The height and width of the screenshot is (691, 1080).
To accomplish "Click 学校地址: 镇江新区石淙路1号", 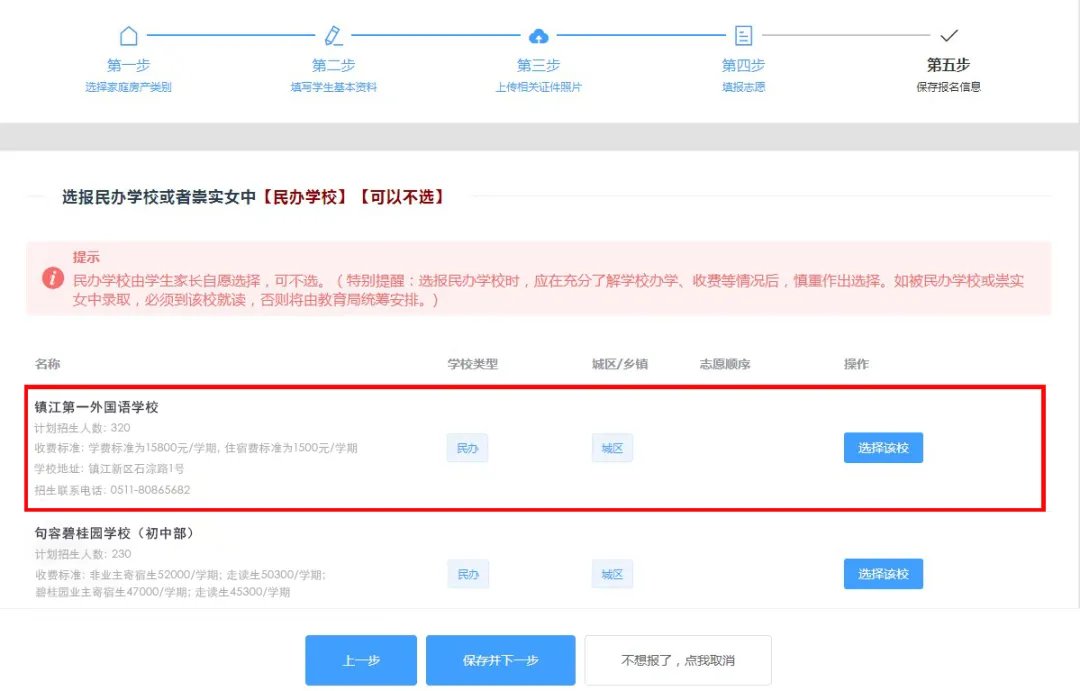I will pyautogui.click(x=110, y=468).
